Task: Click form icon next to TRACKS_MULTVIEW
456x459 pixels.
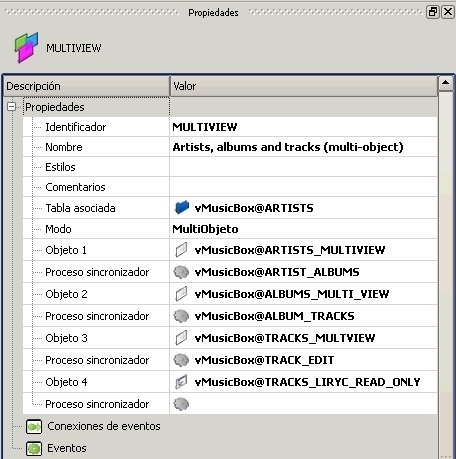Action: click(x=181, y=338)
